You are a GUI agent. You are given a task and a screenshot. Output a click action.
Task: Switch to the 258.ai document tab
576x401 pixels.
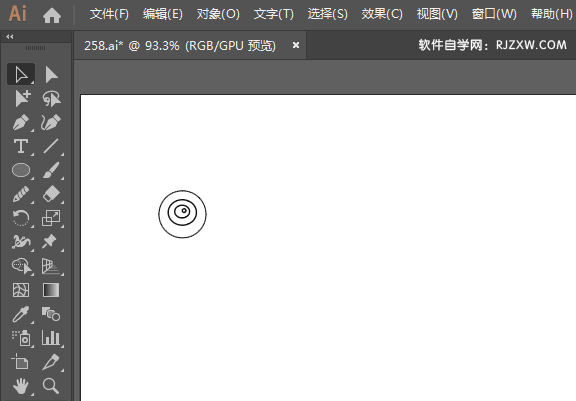[180, 46]
